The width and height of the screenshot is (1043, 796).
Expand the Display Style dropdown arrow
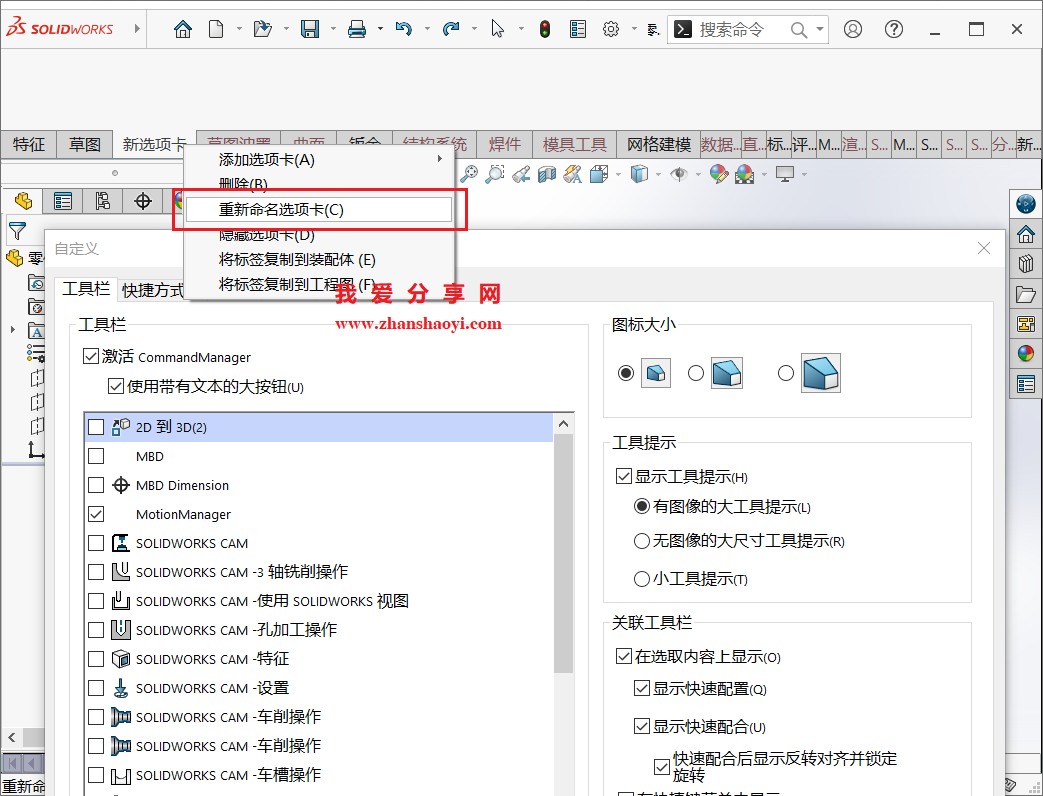[658, 173]
